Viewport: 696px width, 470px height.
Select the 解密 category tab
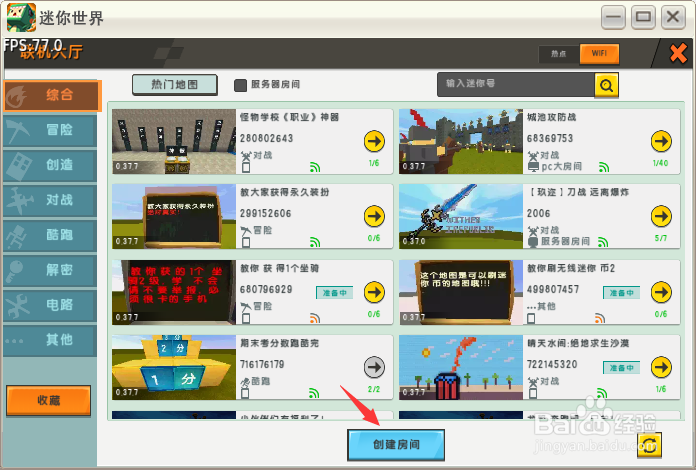coord(50,270)
